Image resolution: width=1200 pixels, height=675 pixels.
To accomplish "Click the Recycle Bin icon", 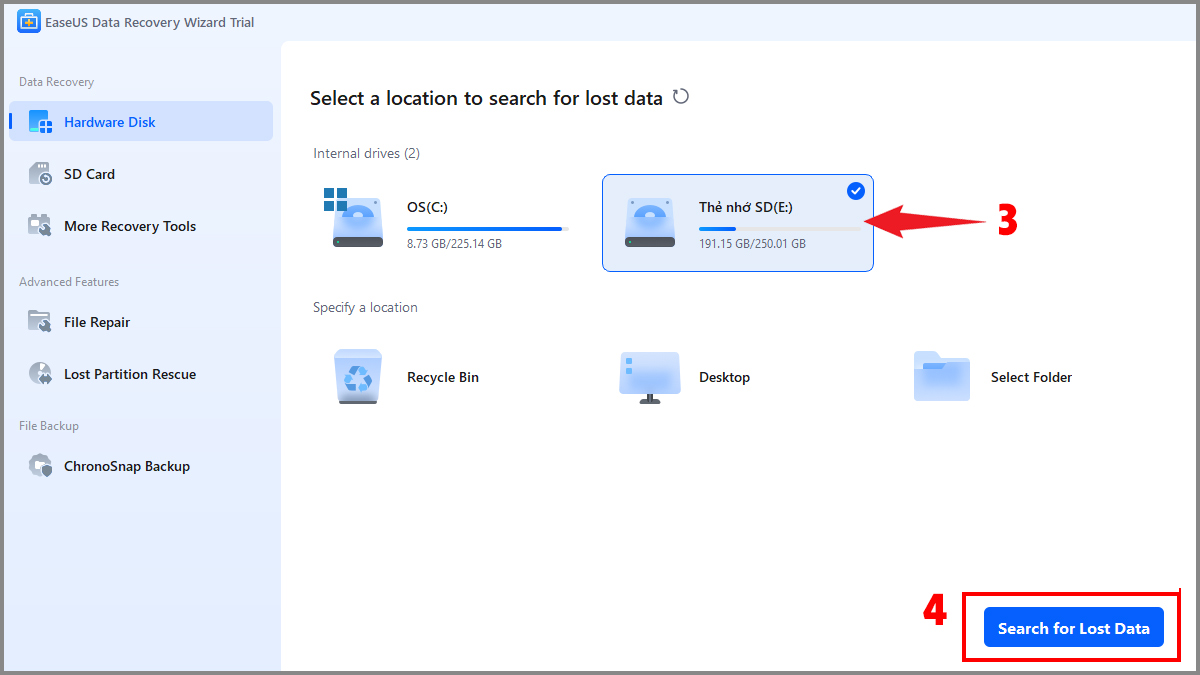I will click(357, 376).
